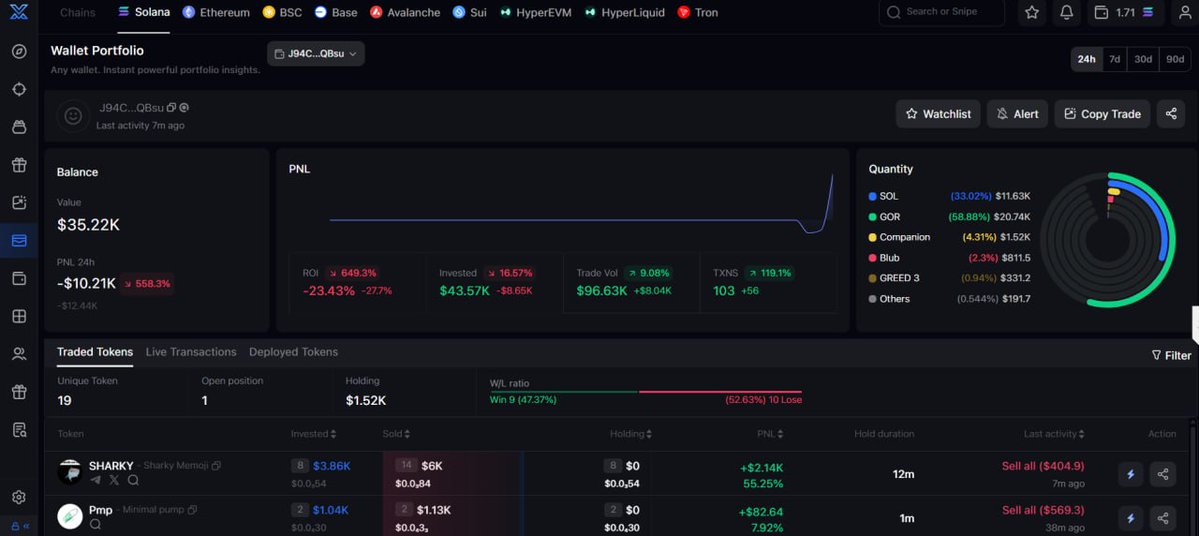Open the Live Transactions tab
Screen dimensions: 1199x536
pyautogui.click(x=191, y=352)
